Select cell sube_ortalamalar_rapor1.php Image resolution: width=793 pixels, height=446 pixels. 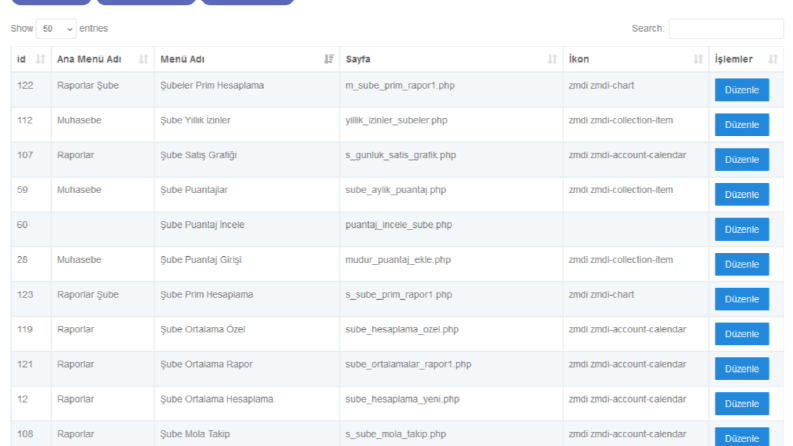(x=408, y=365)
